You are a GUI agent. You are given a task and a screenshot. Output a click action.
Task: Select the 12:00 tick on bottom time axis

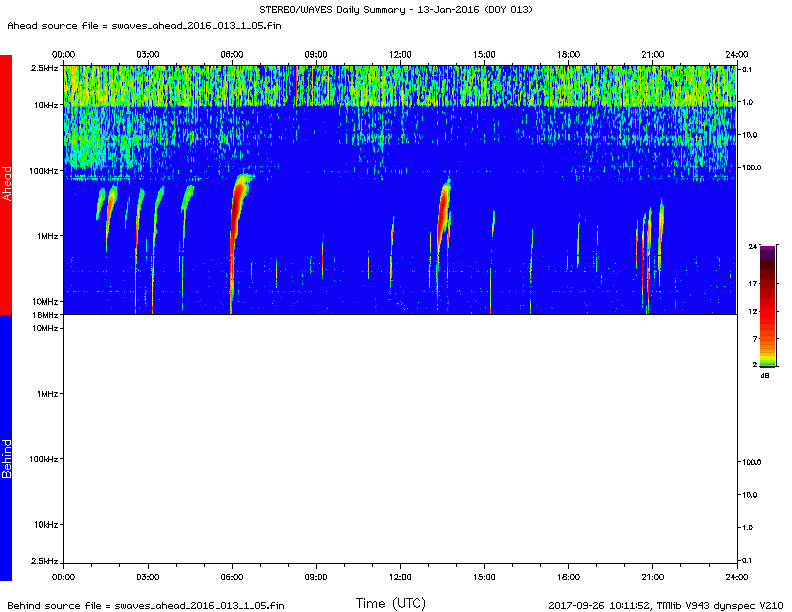point(400,577)
